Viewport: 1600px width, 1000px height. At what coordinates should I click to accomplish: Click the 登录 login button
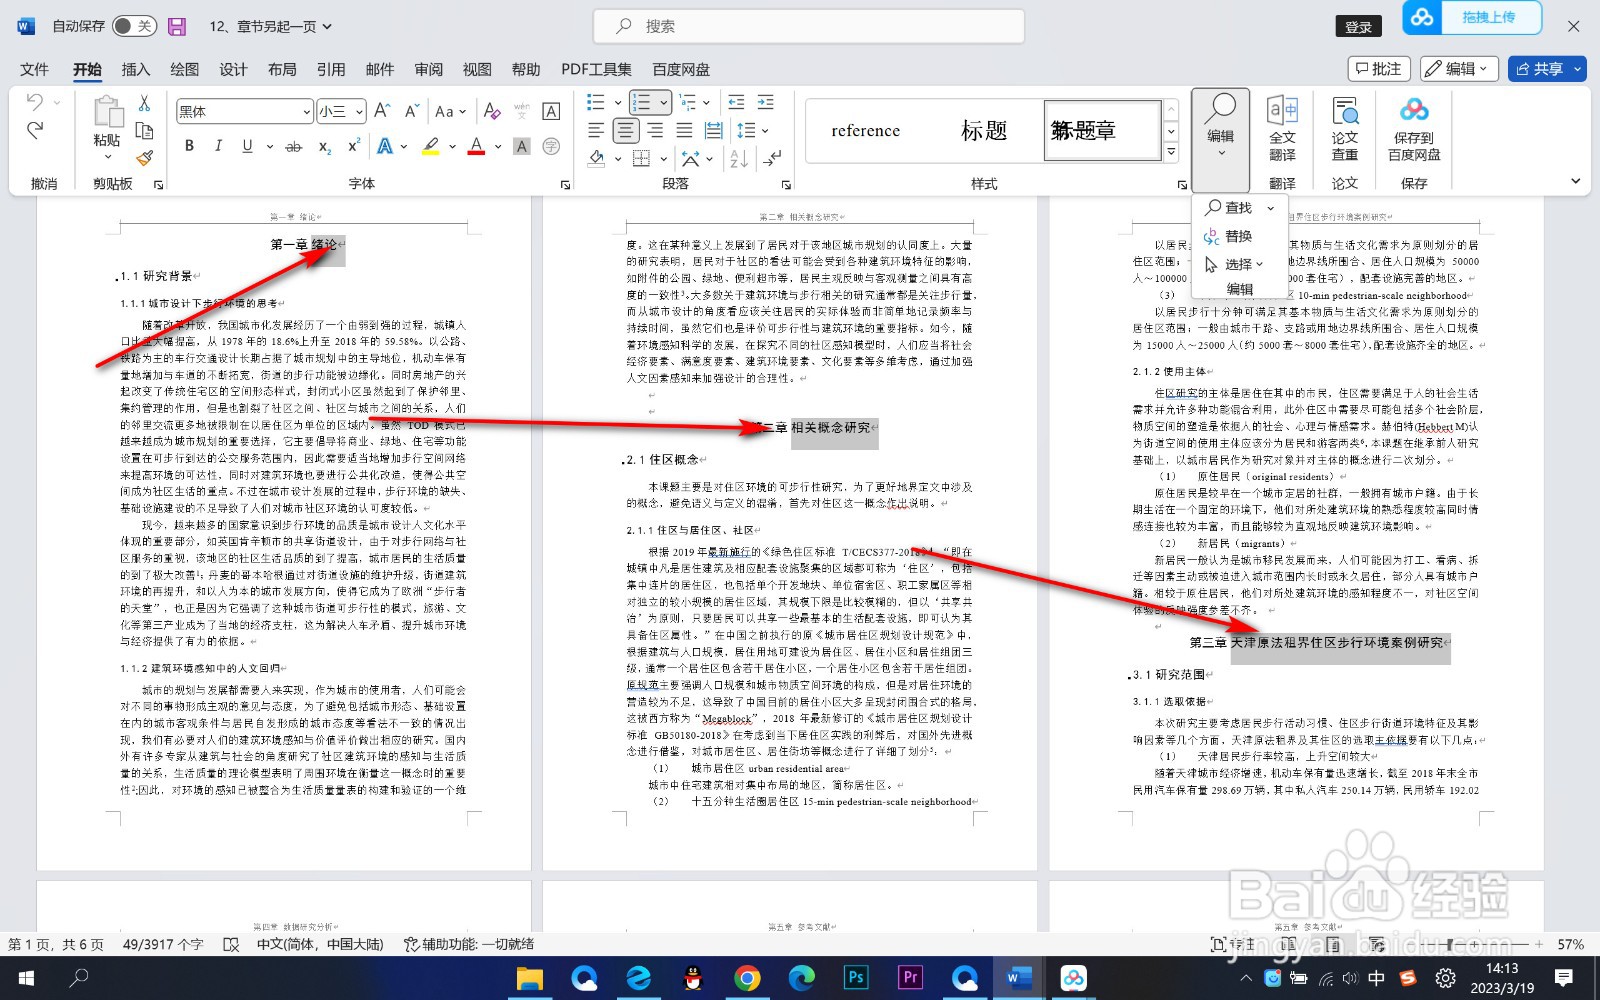1359,27
